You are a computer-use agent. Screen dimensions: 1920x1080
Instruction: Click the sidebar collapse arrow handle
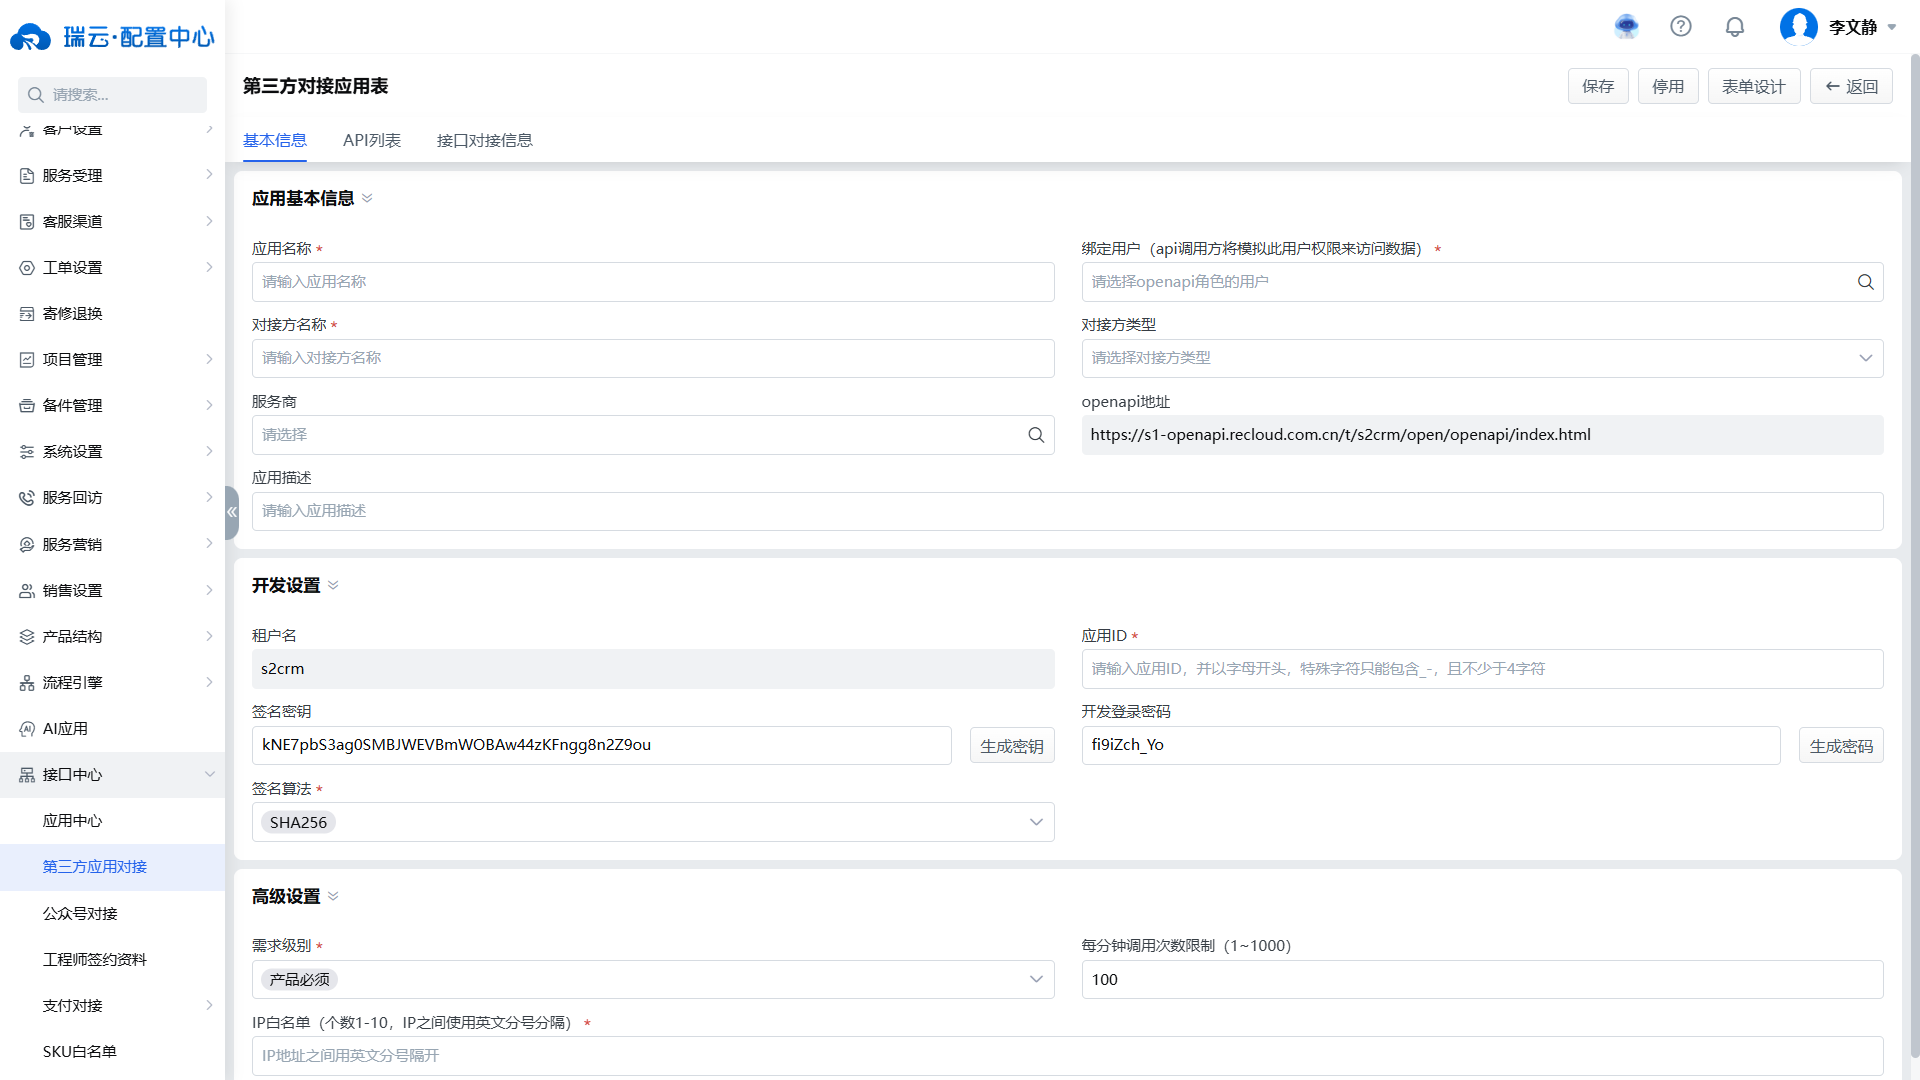(232, 512)
